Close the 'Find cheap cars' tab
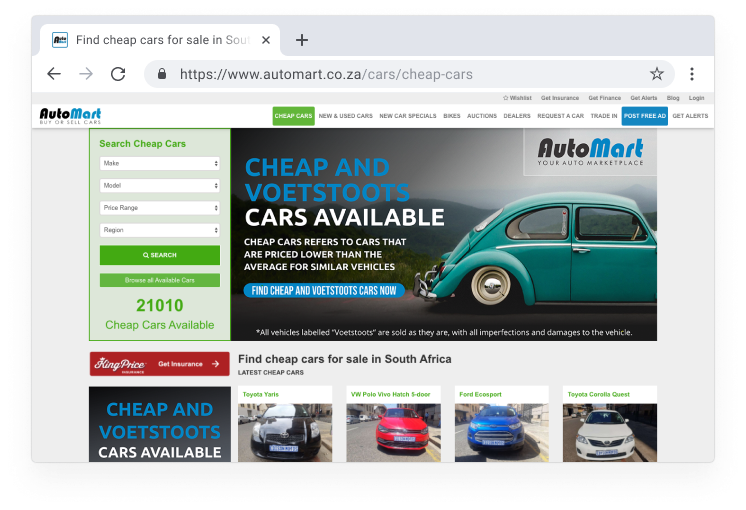 (266, 40)
